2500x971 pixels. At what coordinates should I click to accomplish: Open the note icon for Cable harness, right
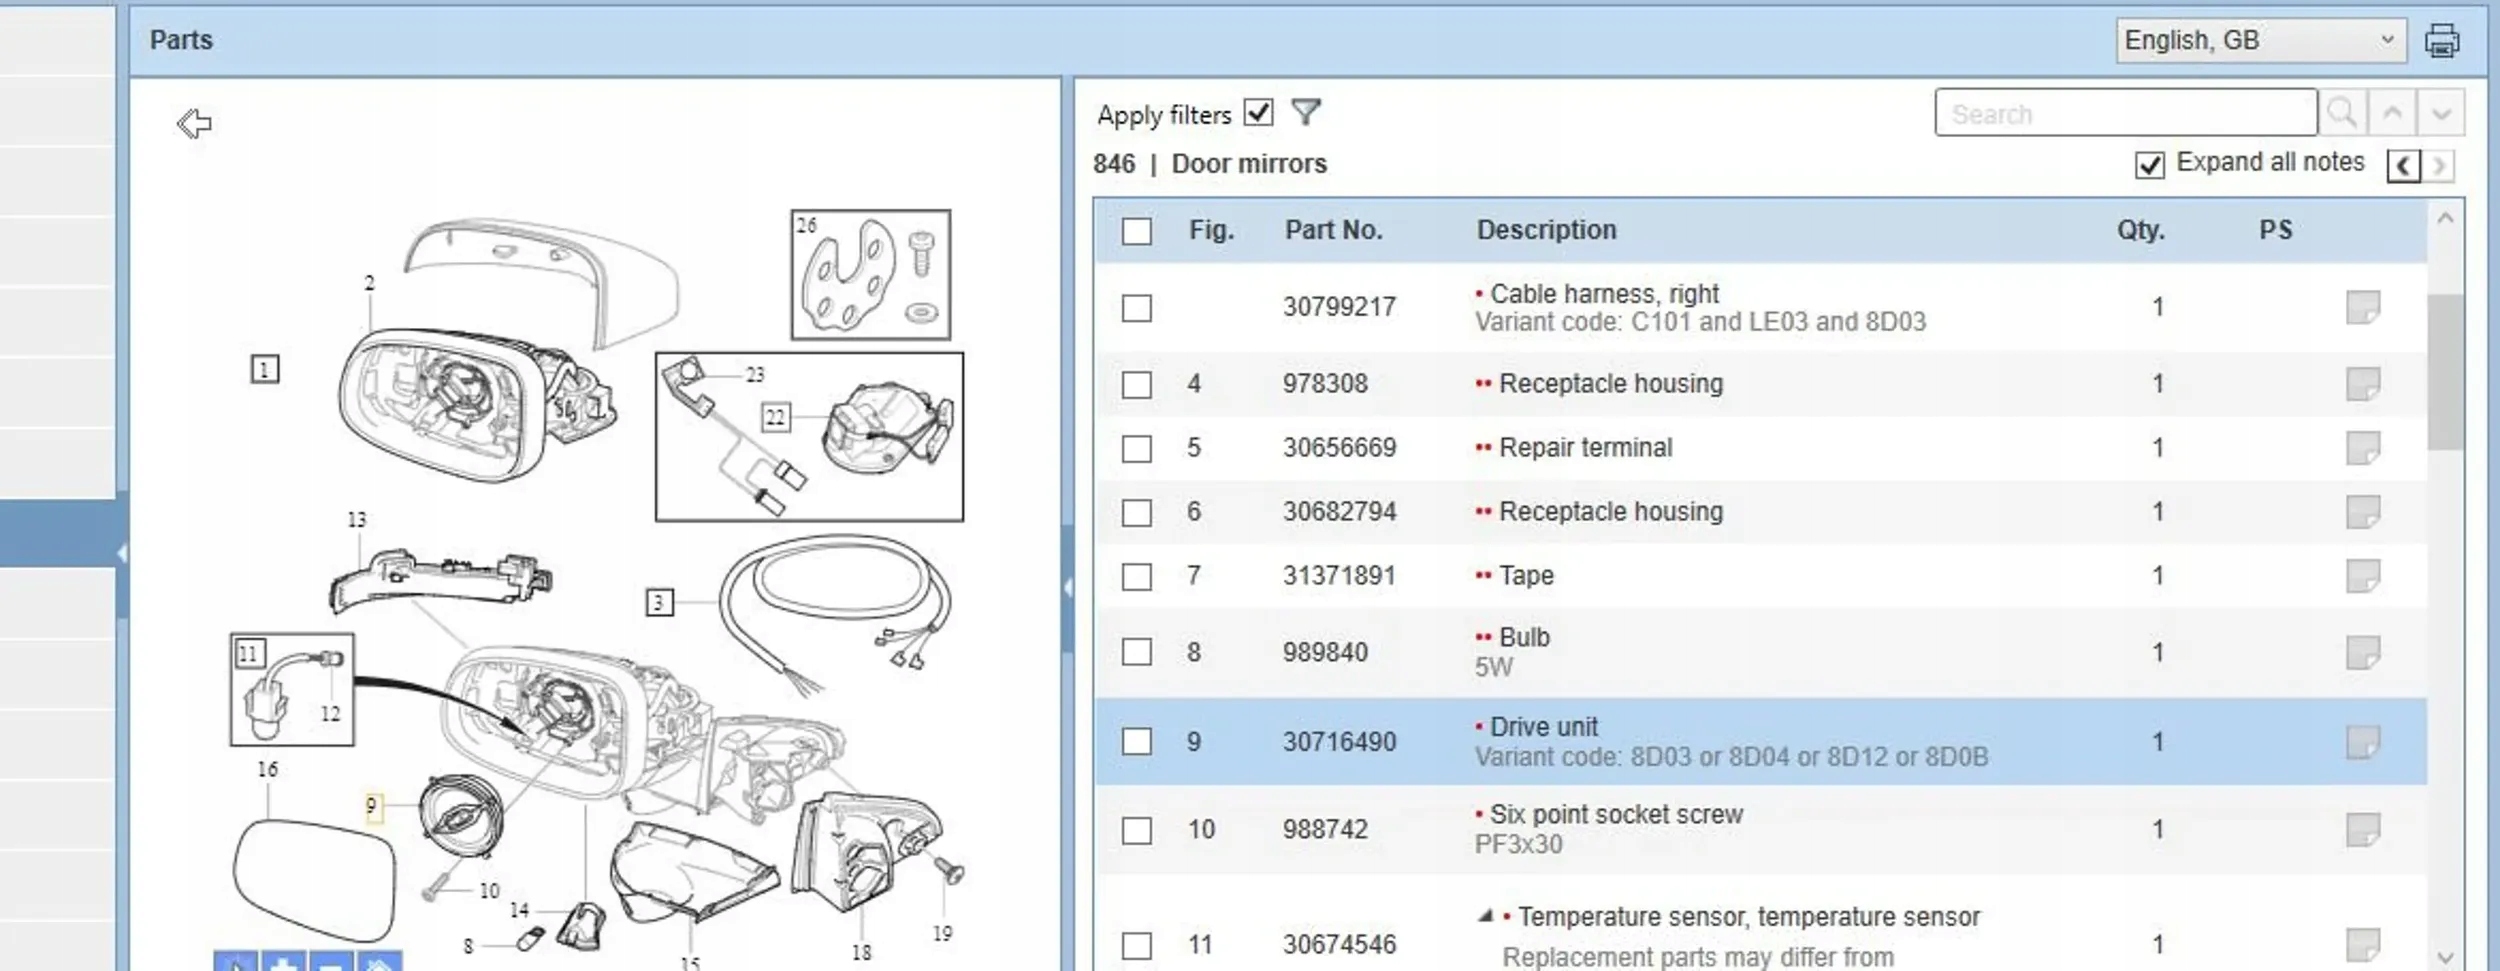pyautogui.click(x=2363, y=307)
